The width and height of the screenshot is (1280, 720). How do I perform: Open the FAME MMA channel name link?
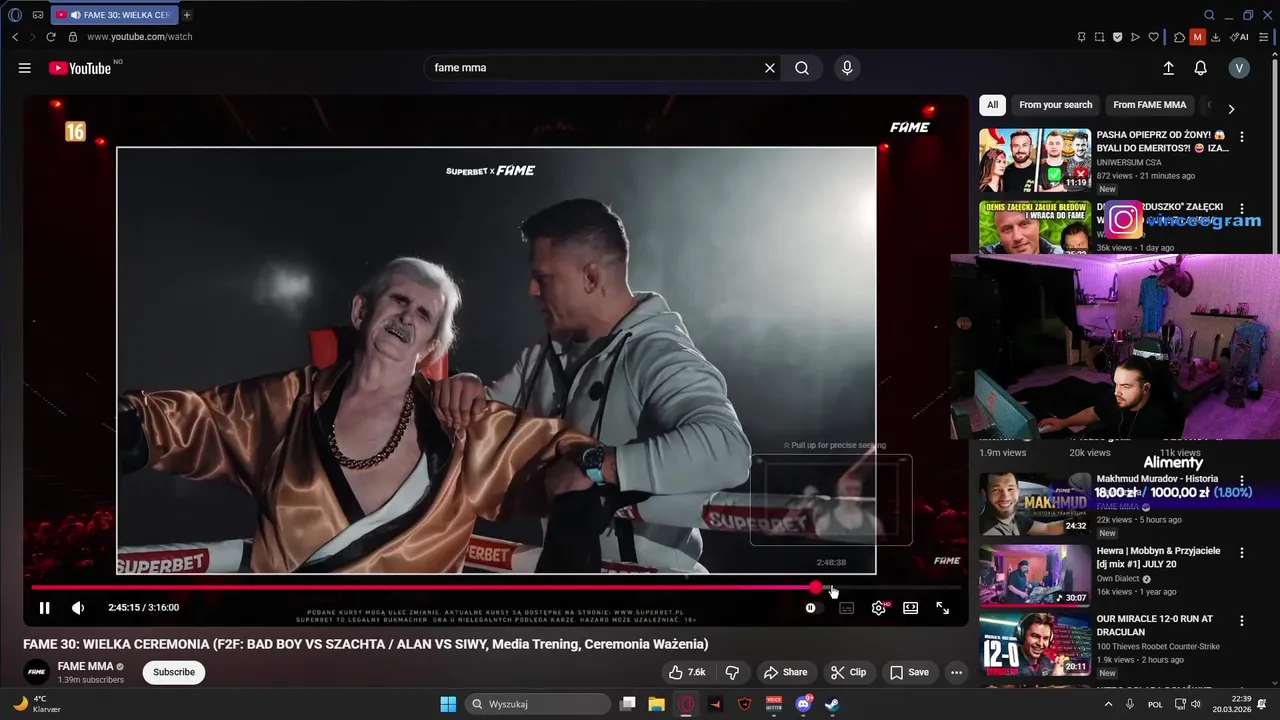tap(85, 666)
